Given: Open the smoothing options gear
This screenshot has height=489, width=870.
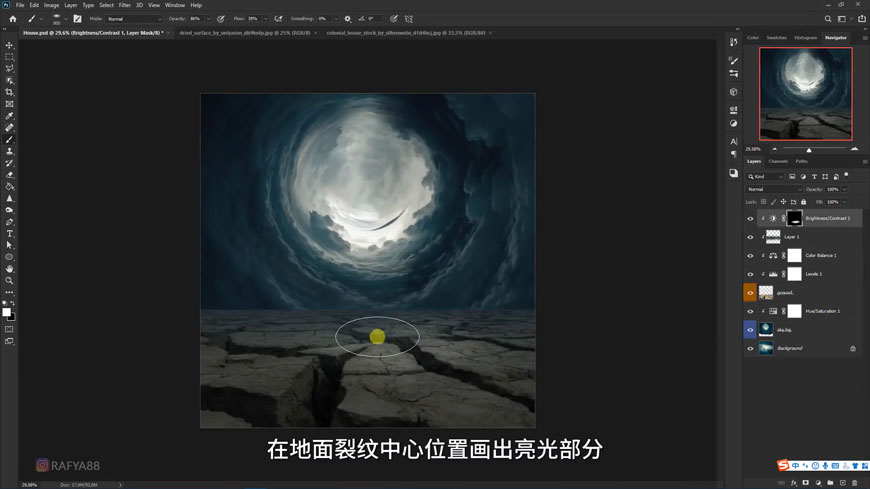Looking at the screenshot, I should 347,18.
